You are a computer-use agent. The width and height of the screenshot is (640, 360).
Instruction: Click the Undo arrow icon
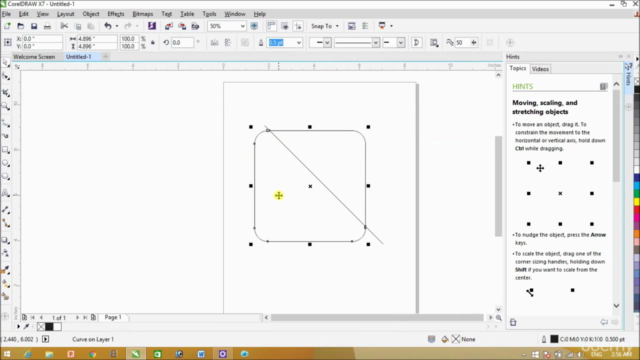point(107,26)
